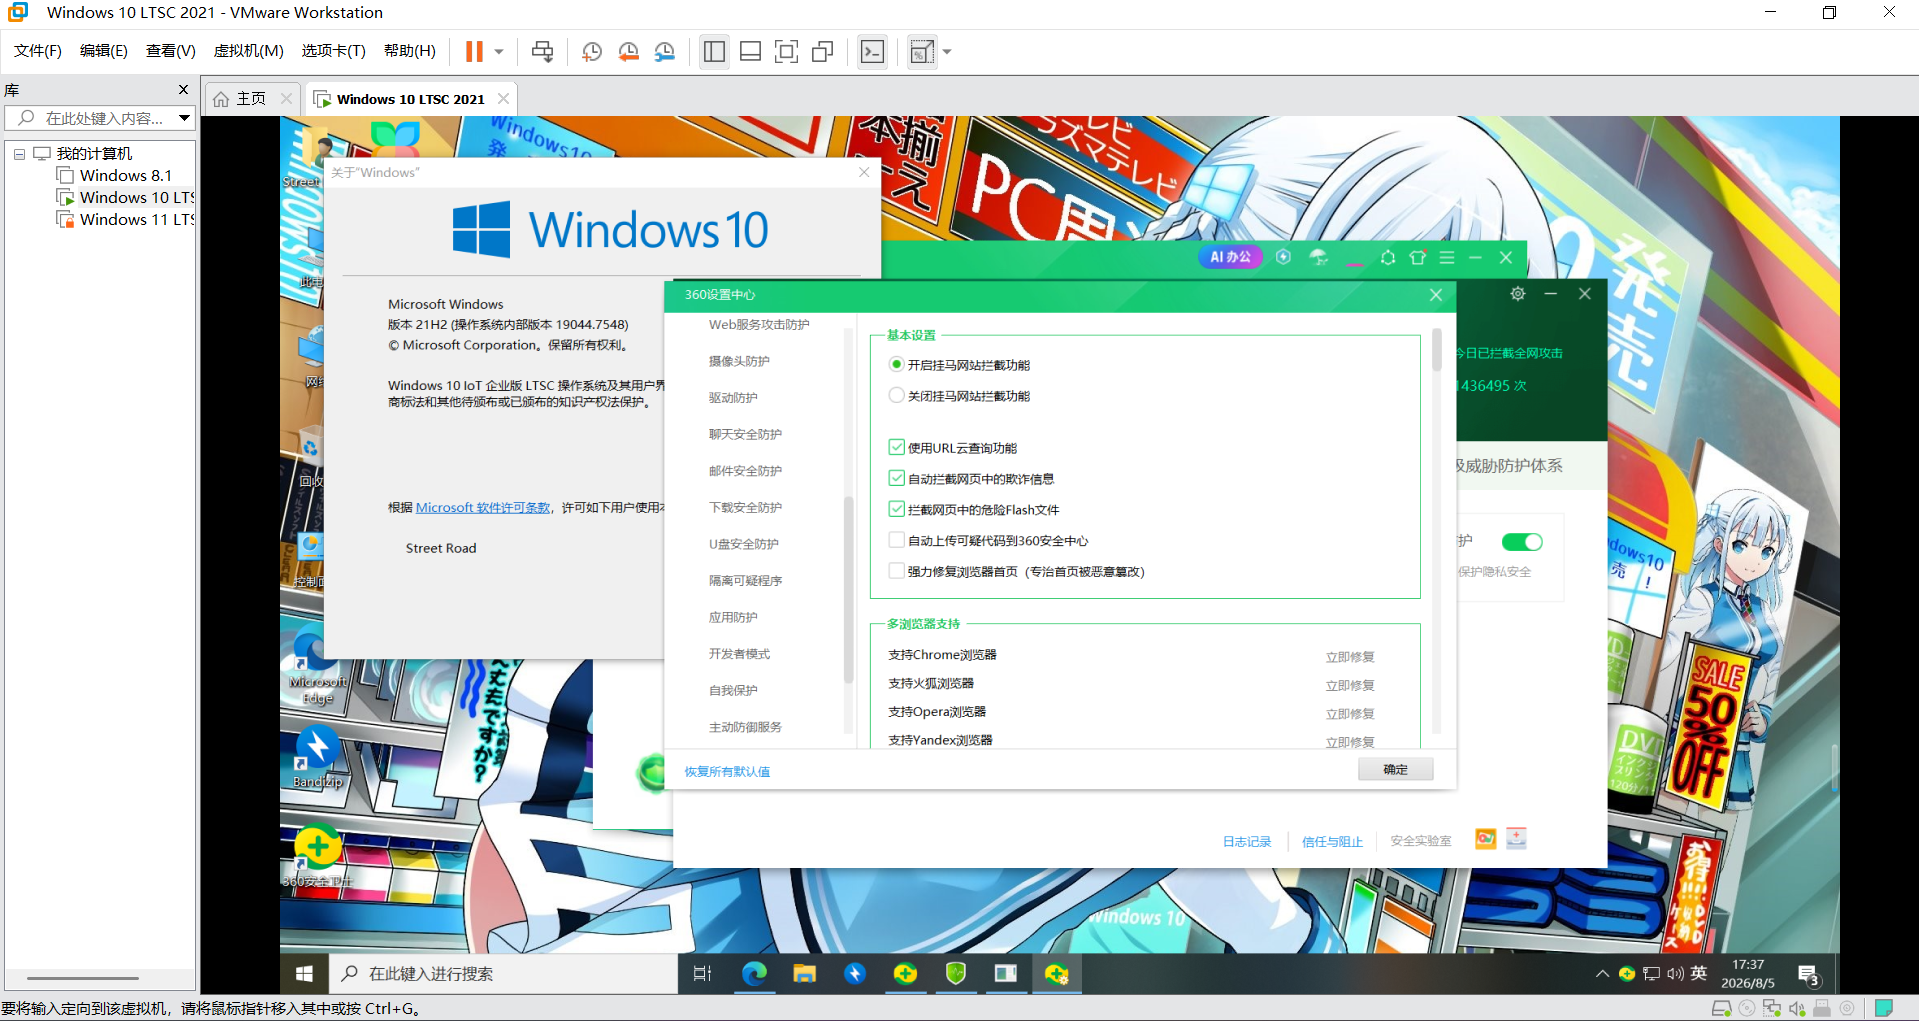Open the 360 skin shirt icon

coord(1417,257)
